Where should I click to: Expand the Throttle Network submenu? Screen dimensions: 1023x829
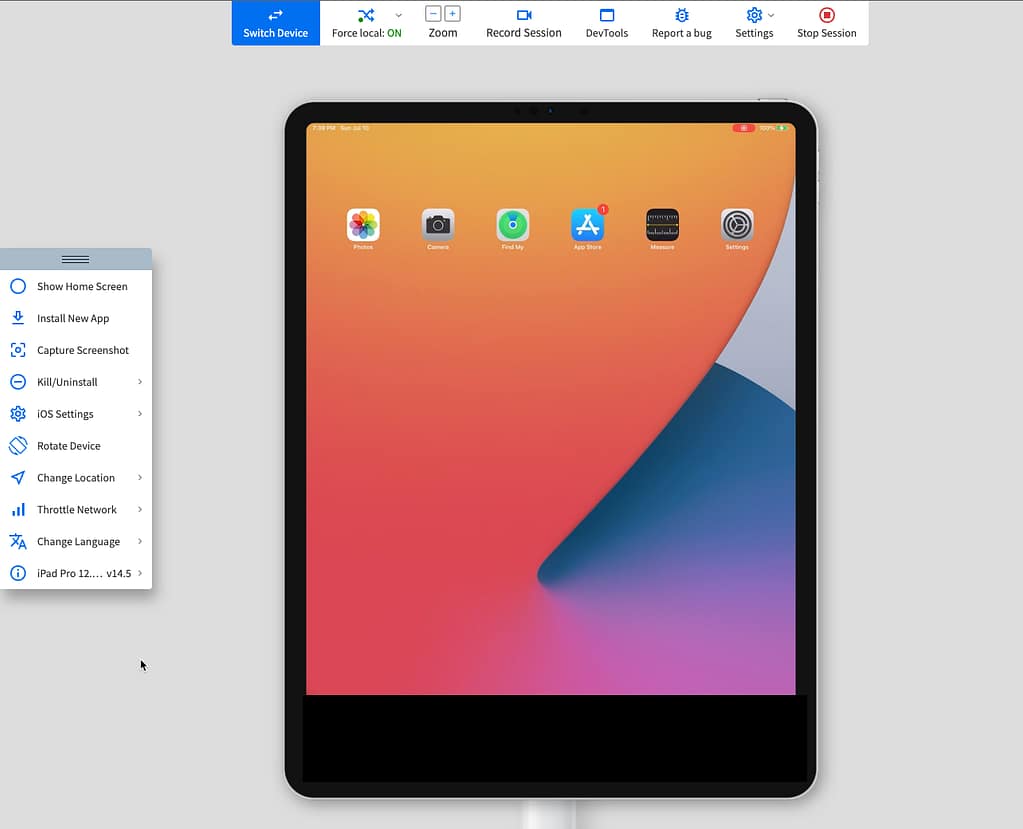pos(76,510)
